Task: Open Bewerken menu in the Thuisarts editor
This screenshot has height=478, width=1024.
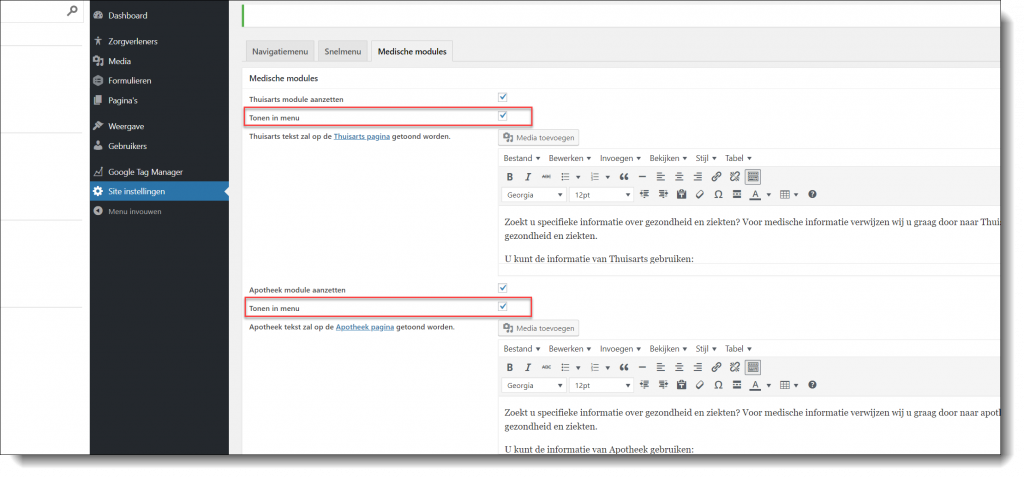Action: click(x=569, y=158)
